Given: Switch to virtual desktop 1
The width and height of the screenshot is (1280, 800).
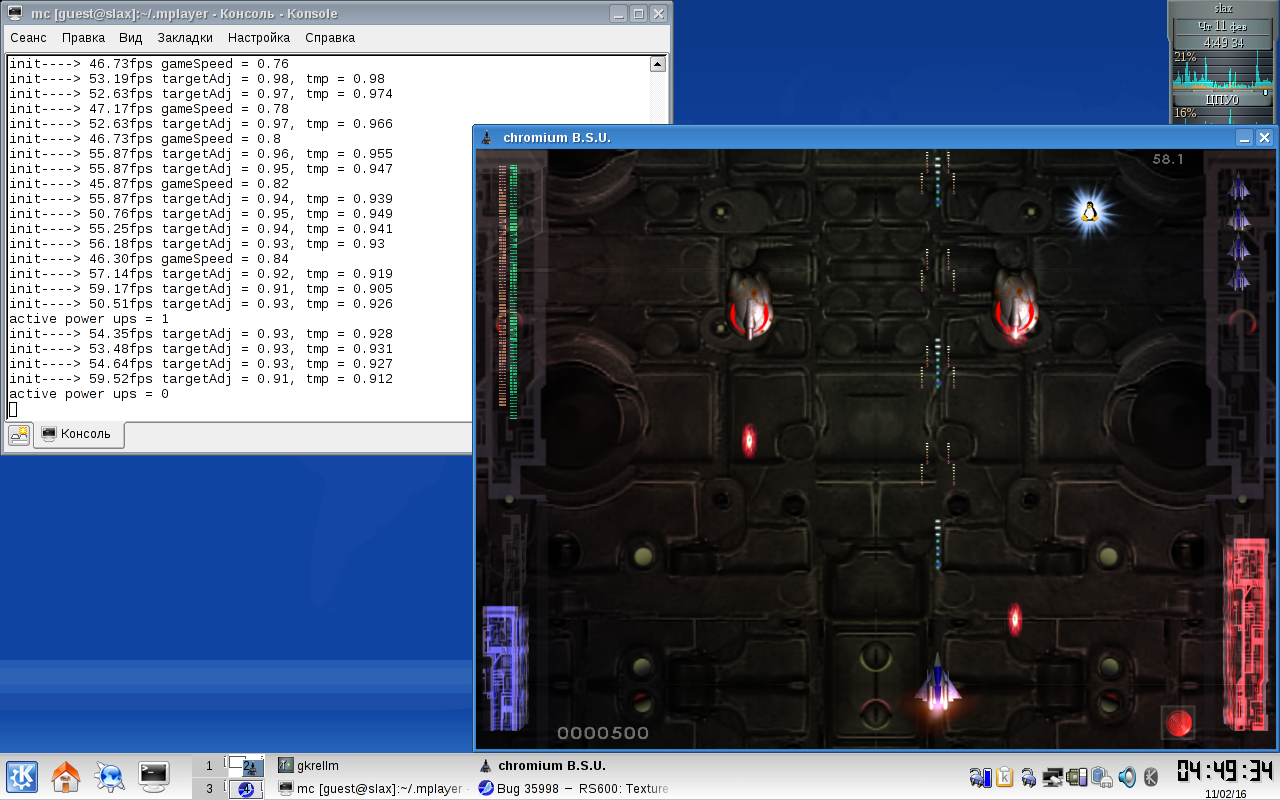Looking at the screenshot, I should click(210, 766).
